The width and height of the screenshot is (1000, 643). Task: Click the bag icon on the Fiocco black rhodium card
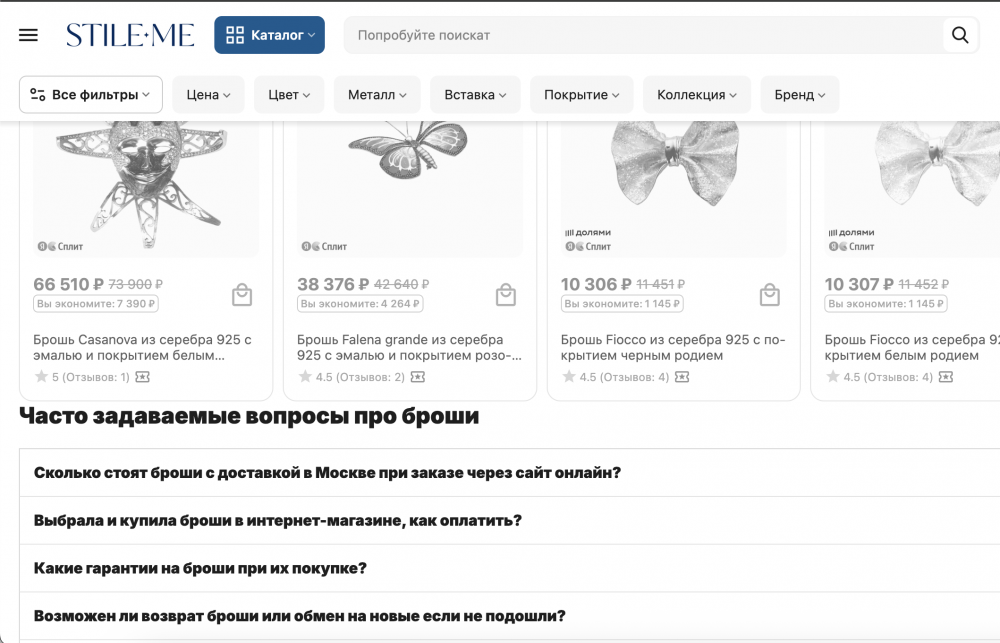tap(769, 294)
